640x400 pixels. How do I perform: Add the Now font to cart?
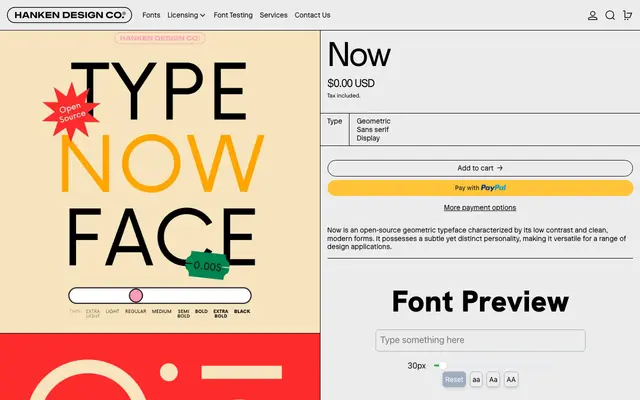point(480,168)
